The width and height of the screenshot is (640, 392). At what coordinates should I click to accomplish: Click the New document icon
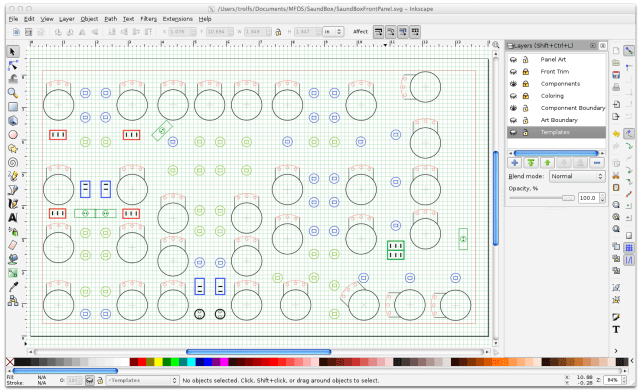coord(616,51)
